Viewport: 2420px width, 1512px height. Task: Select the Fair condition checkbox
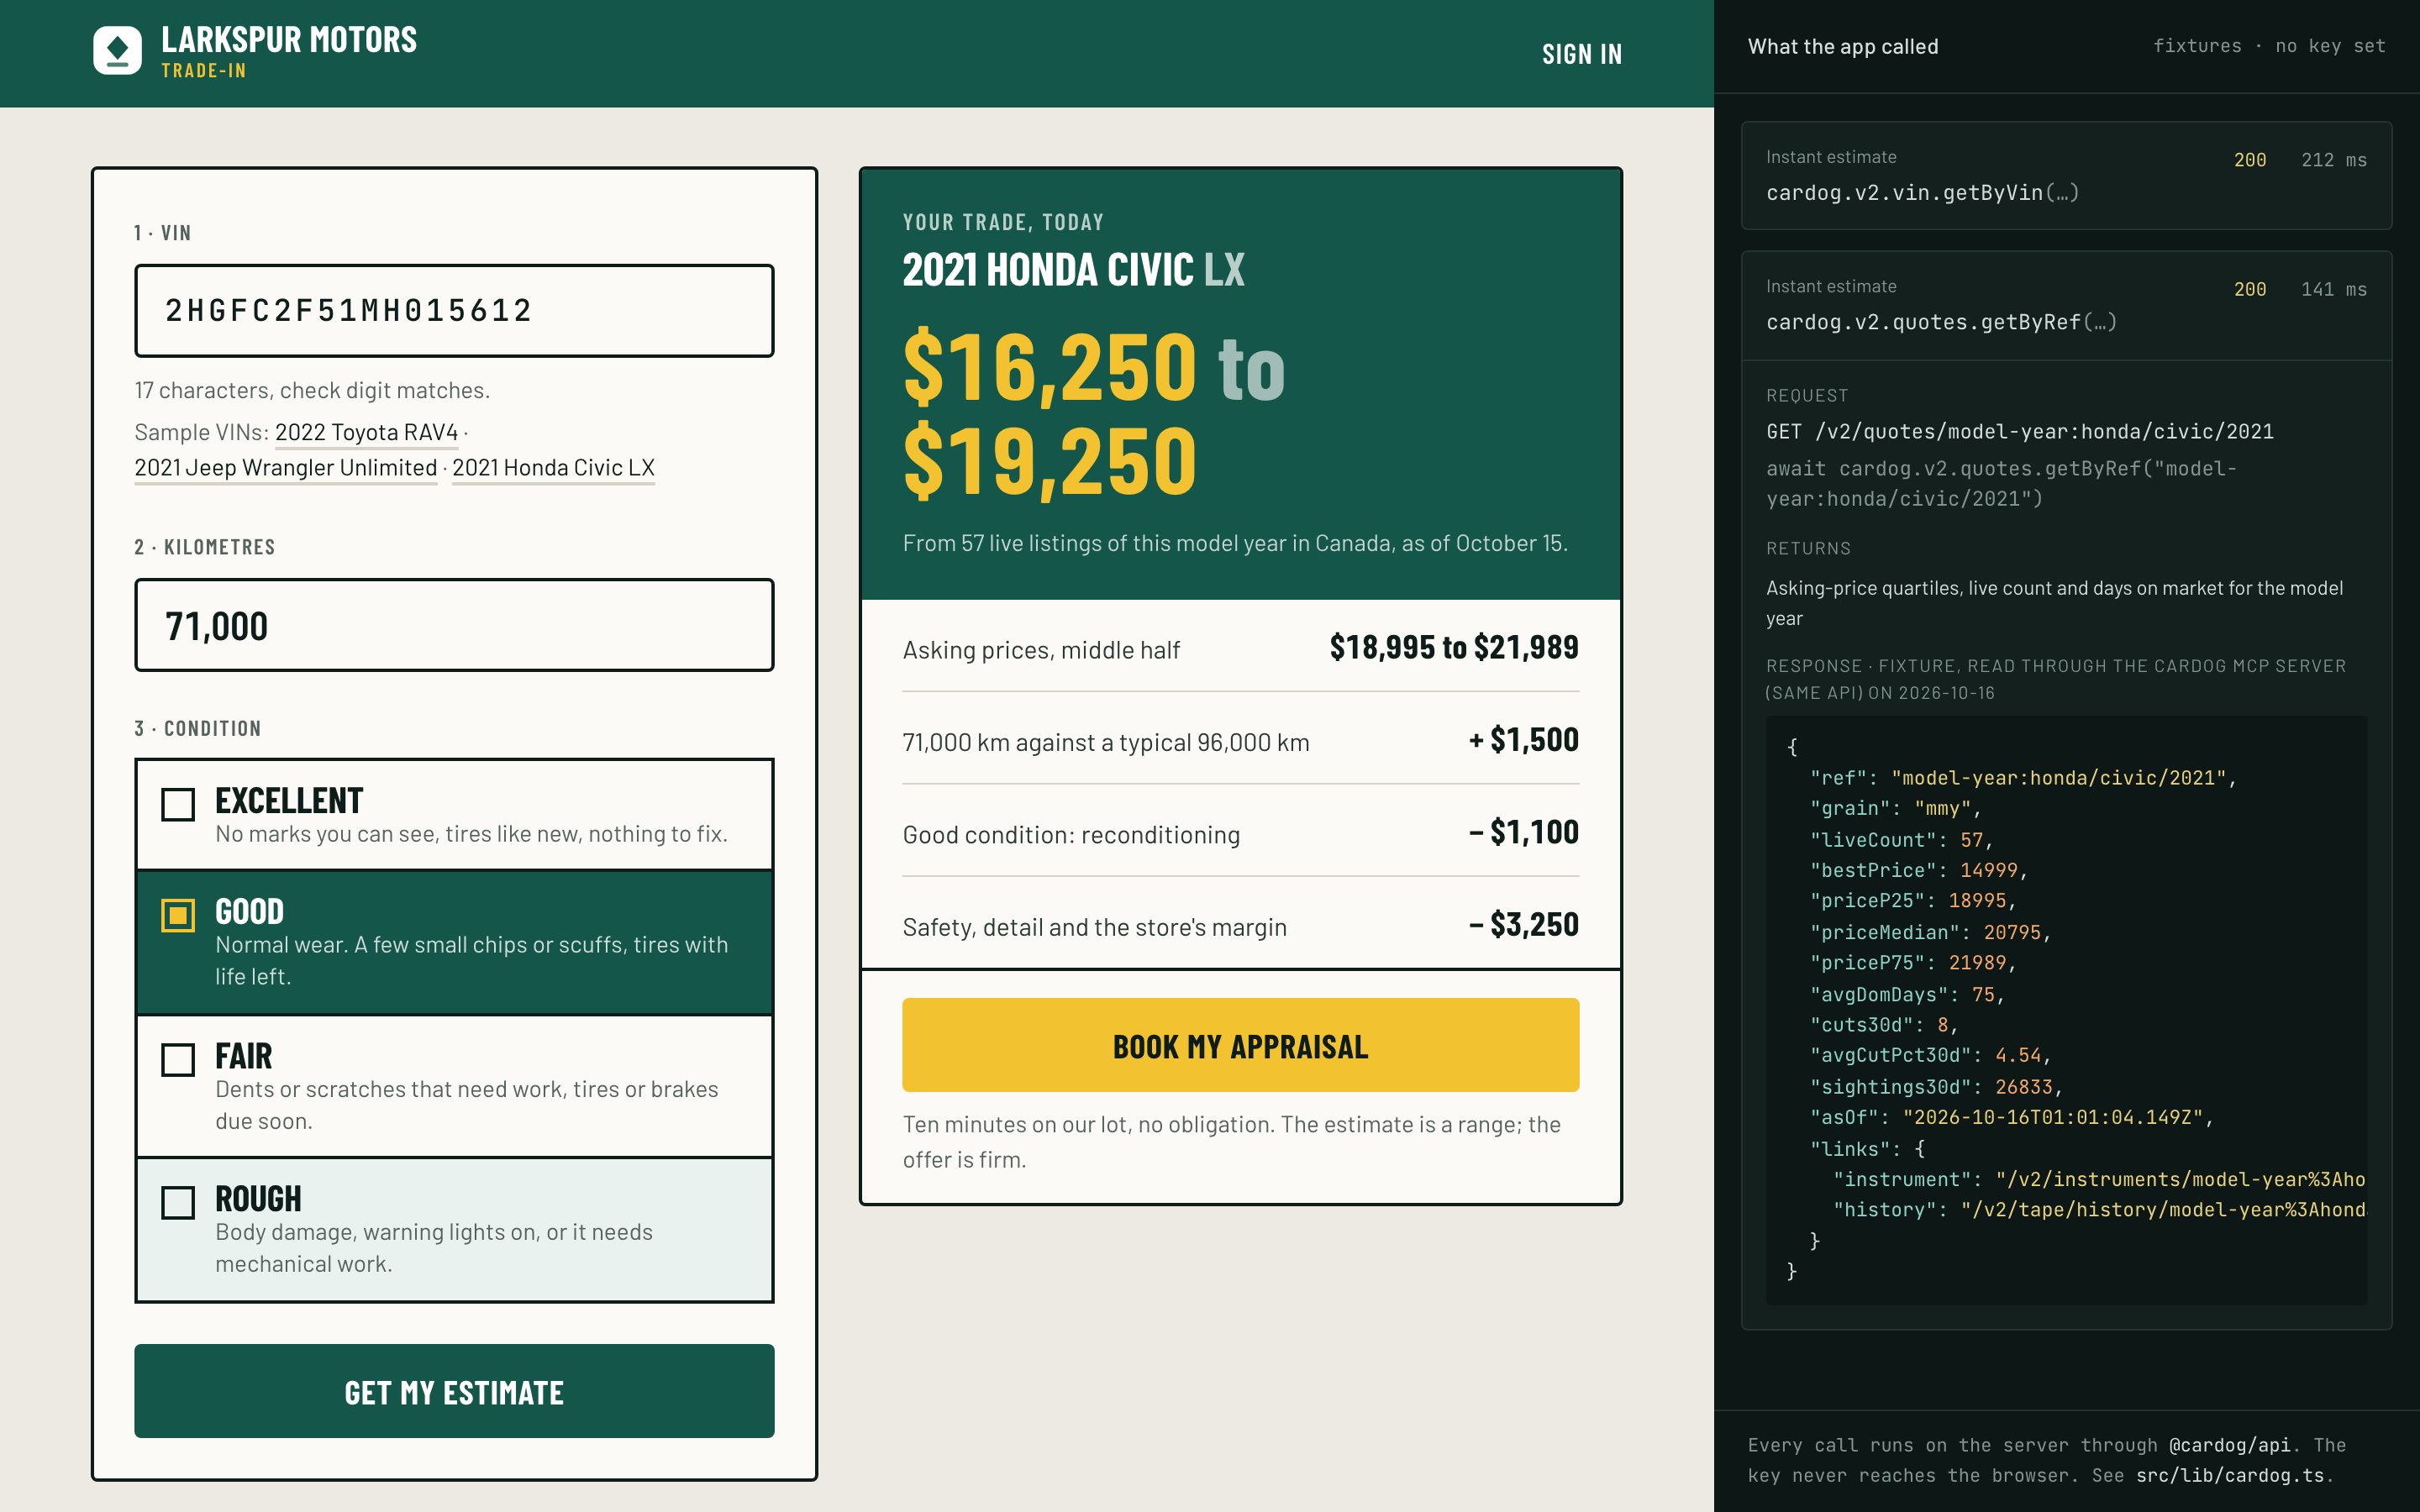click(178, 1059)
